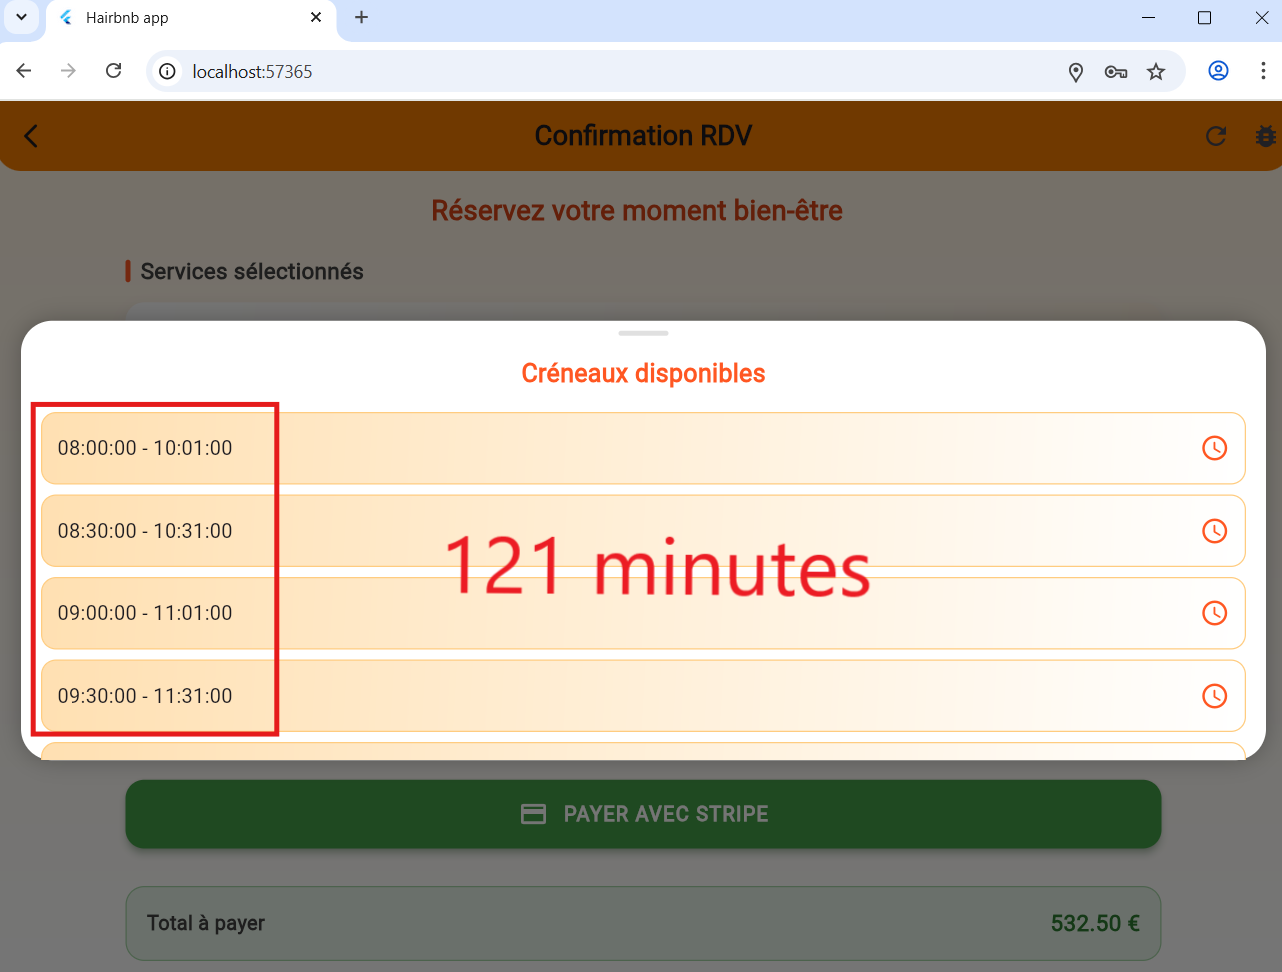Open the debug bug icon in header
Viewport: 1282px width, 972px height.
1265,136
